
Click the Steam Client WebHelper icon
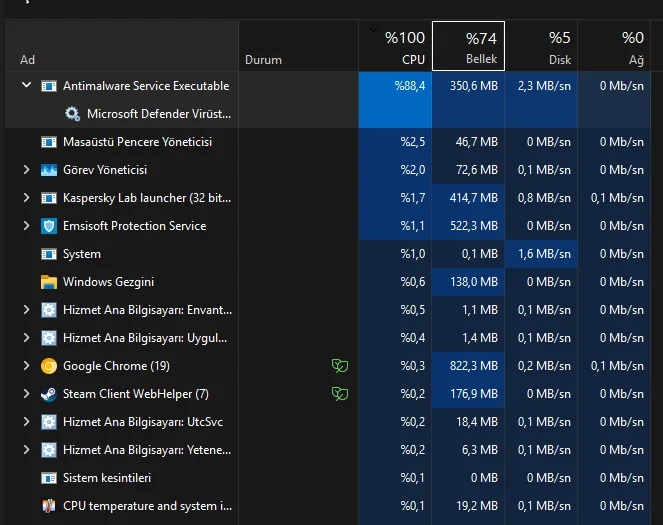(49, 394)
